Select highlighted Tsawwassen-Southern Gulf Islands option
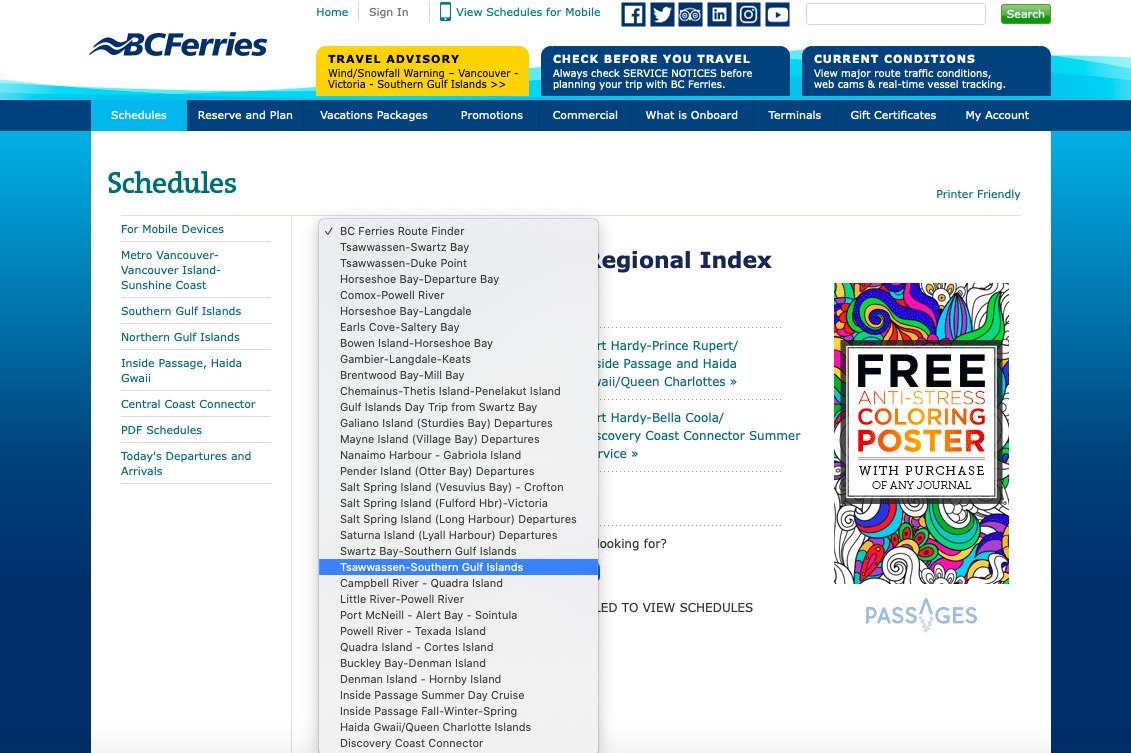The width and height of the screenshot is (1131, 753). point(459,568)
